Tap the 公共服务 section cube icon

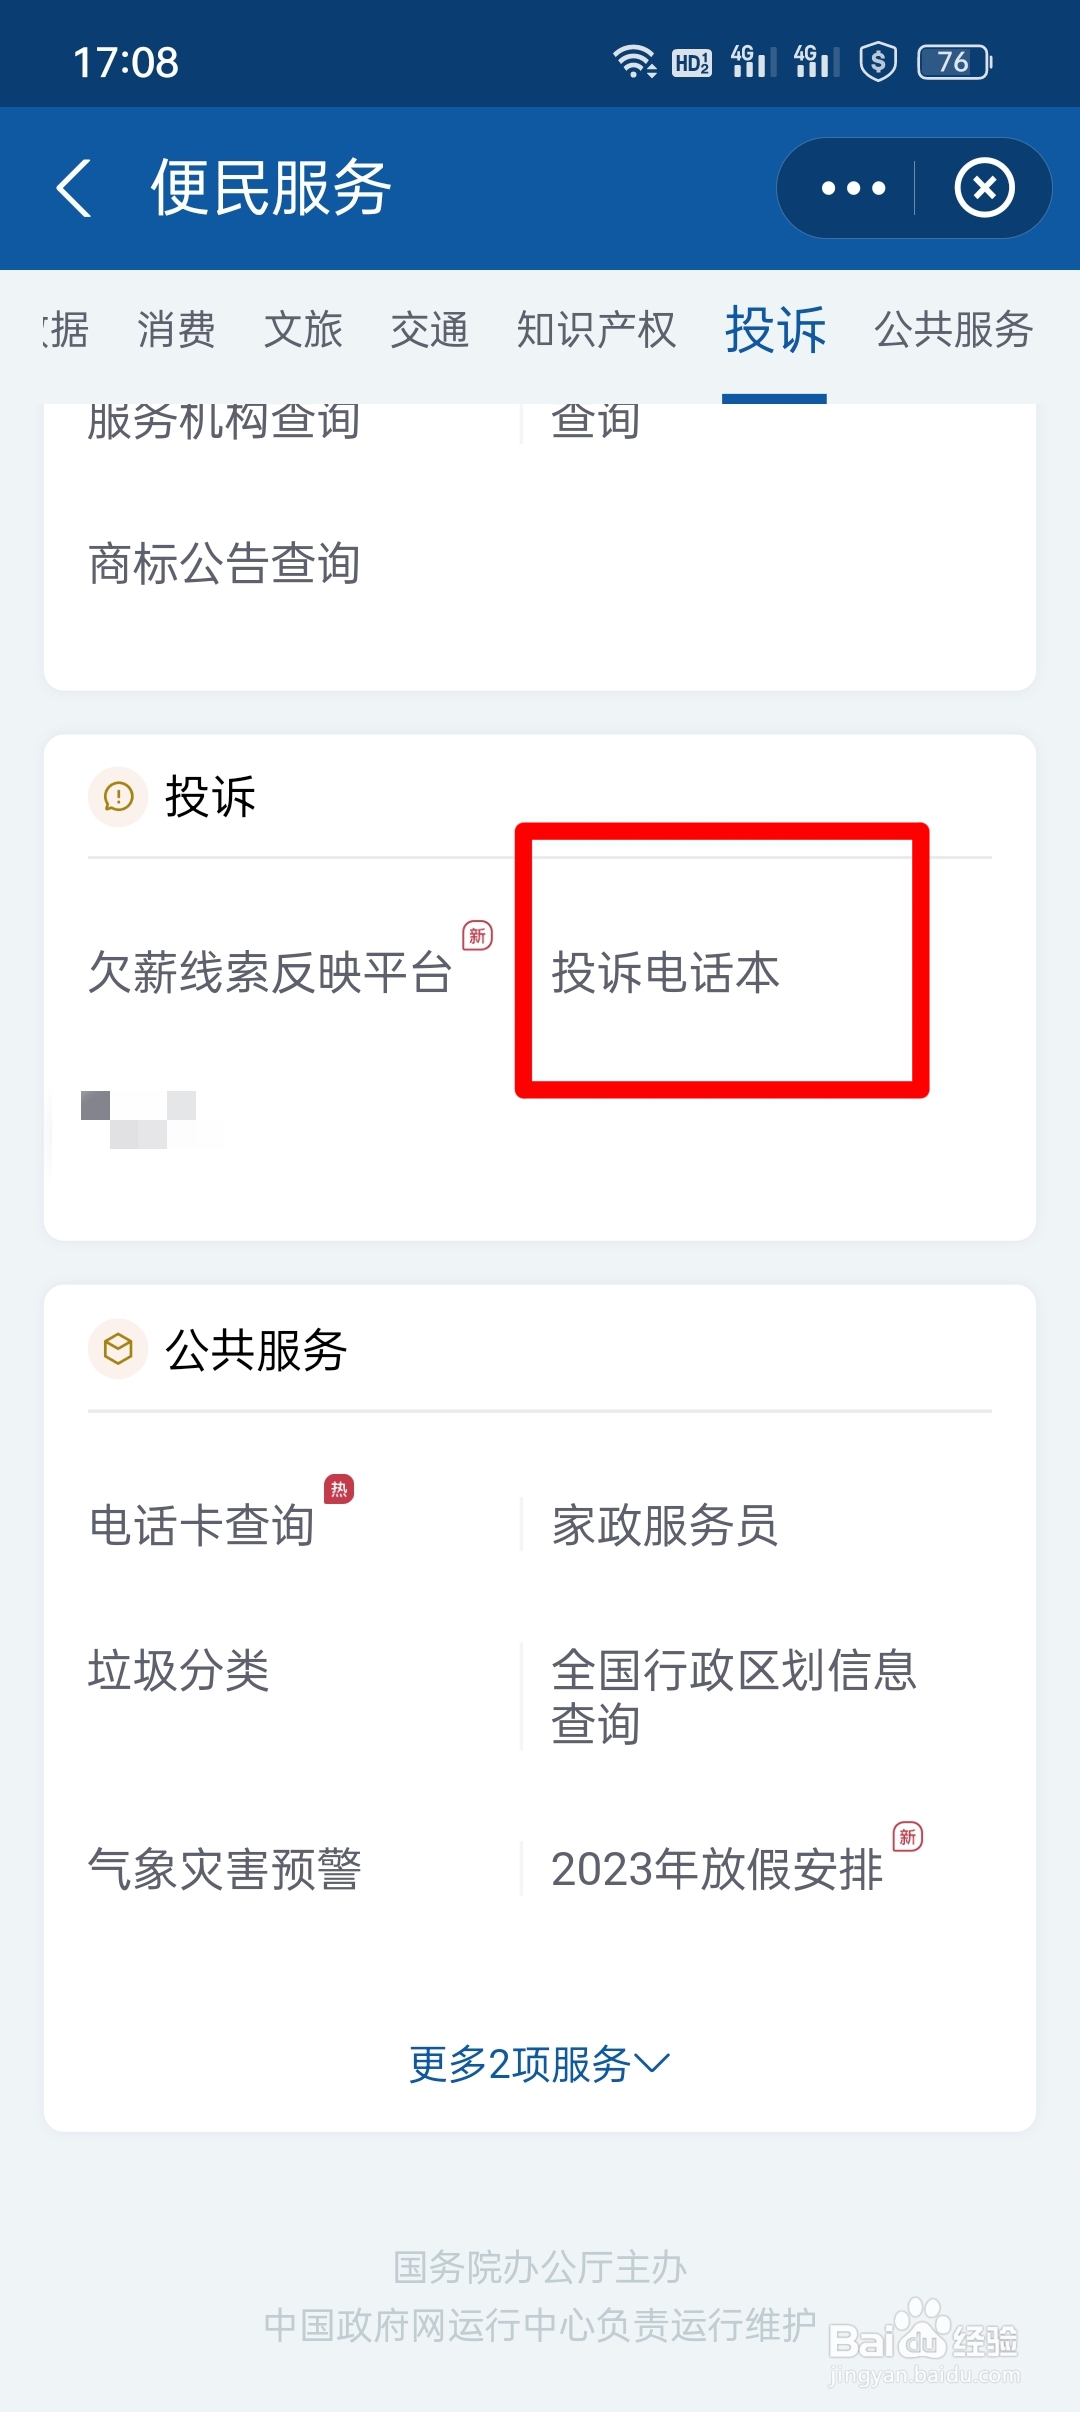(x=118, y=1349)
